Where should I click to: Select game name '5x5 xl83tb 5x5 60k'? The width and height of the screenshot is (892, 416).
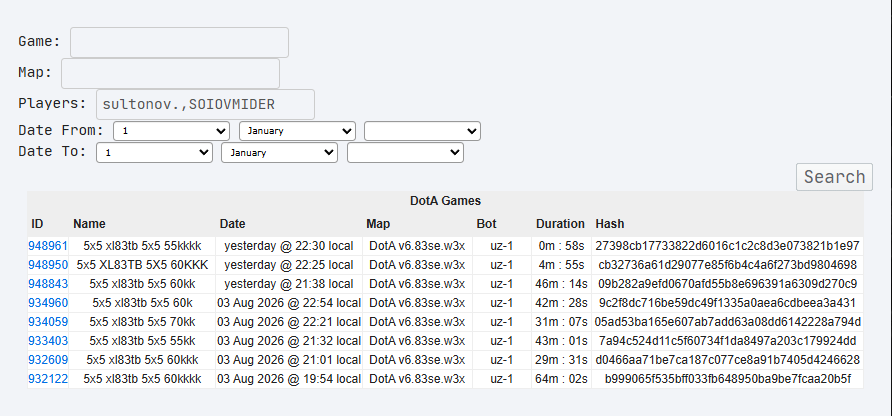tap(142, 303)
